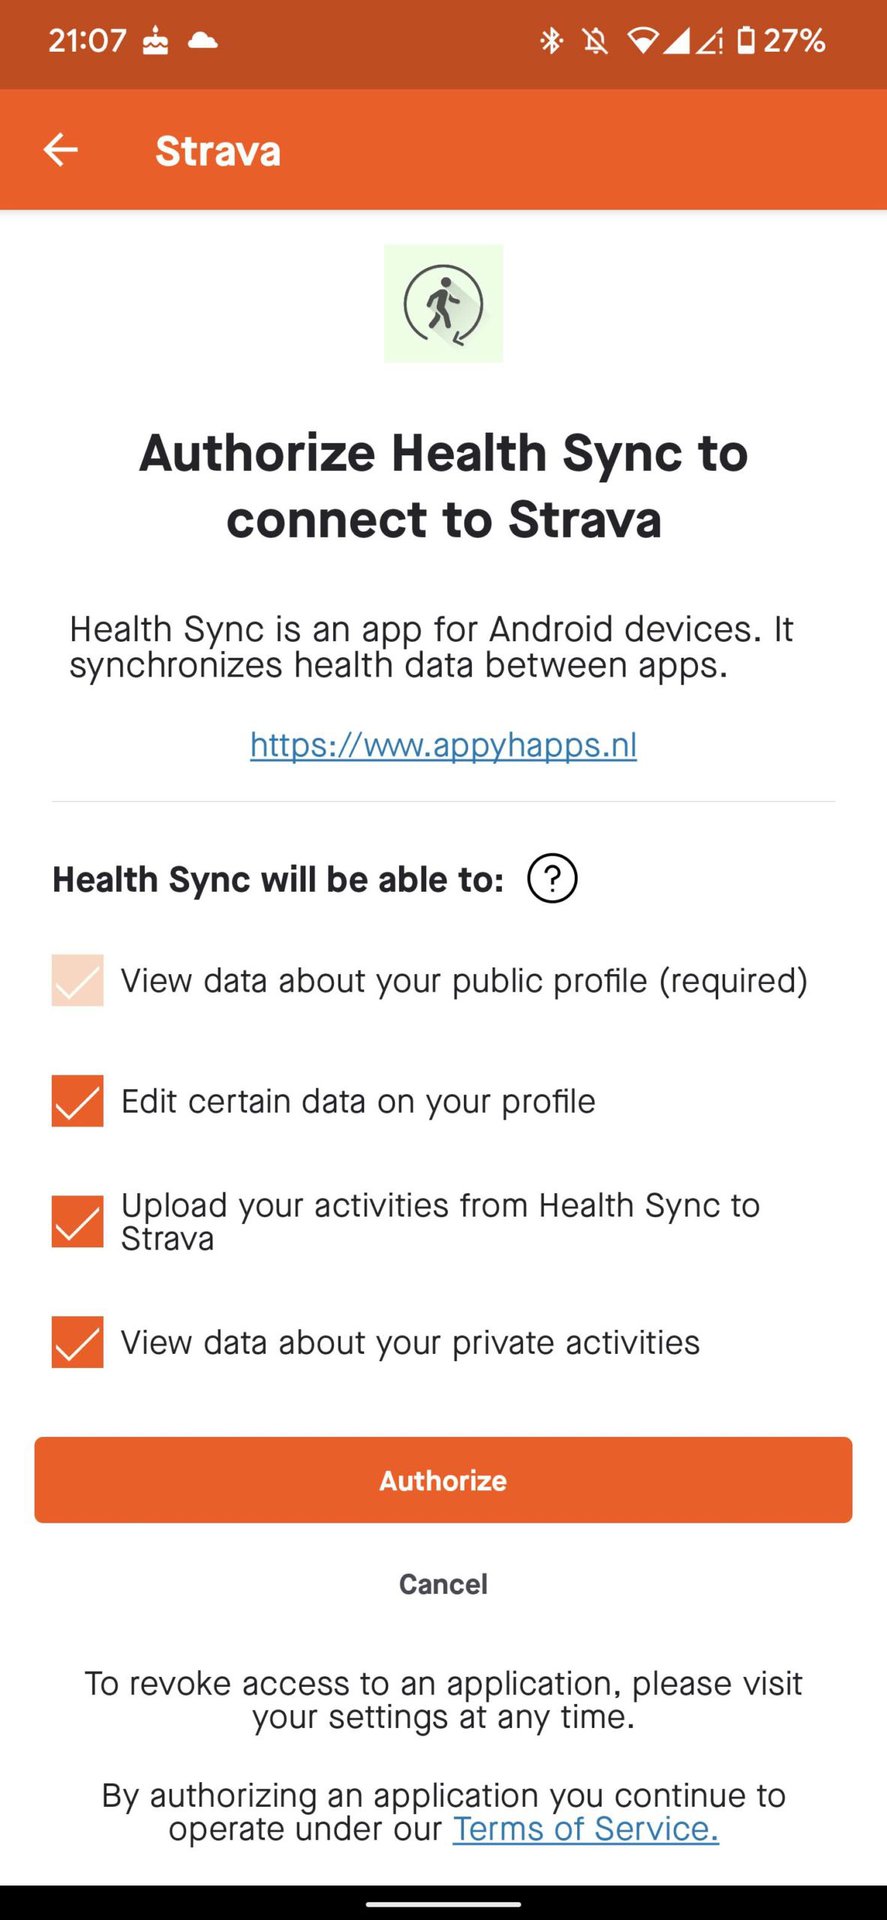Tap the cloud icon in status bar

tap(203, 41)
